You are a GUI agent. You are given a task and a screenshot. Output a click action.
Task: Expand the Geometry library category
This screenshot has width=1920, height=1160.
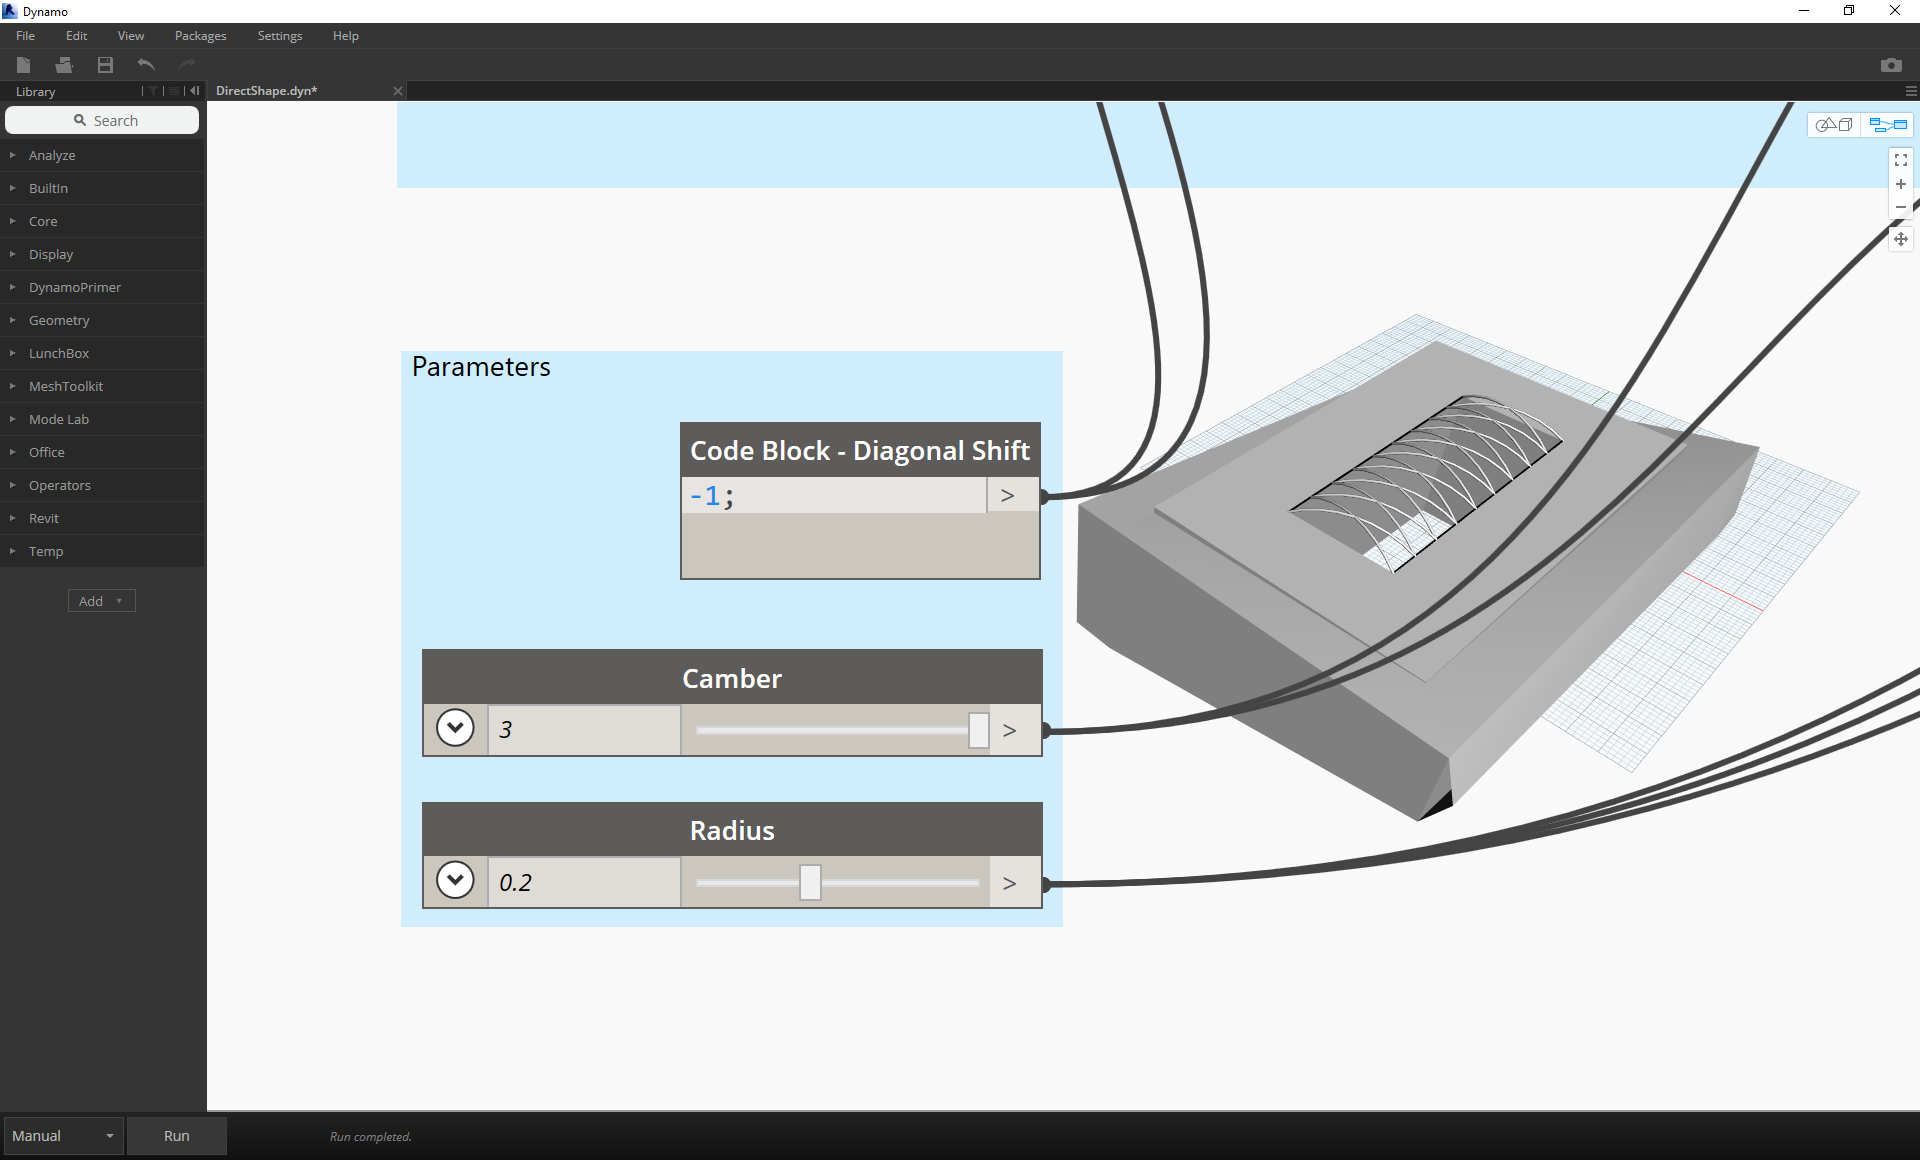(x=59, y=320)
